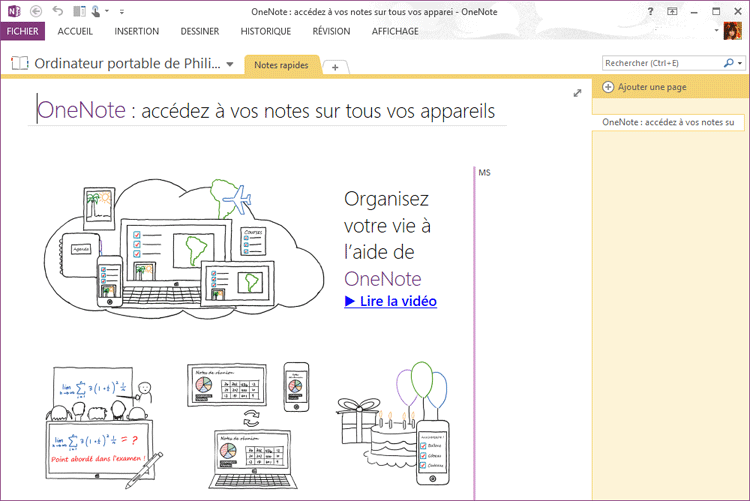
Task: Click Ajouter une page button
Action: coord(645,87)
